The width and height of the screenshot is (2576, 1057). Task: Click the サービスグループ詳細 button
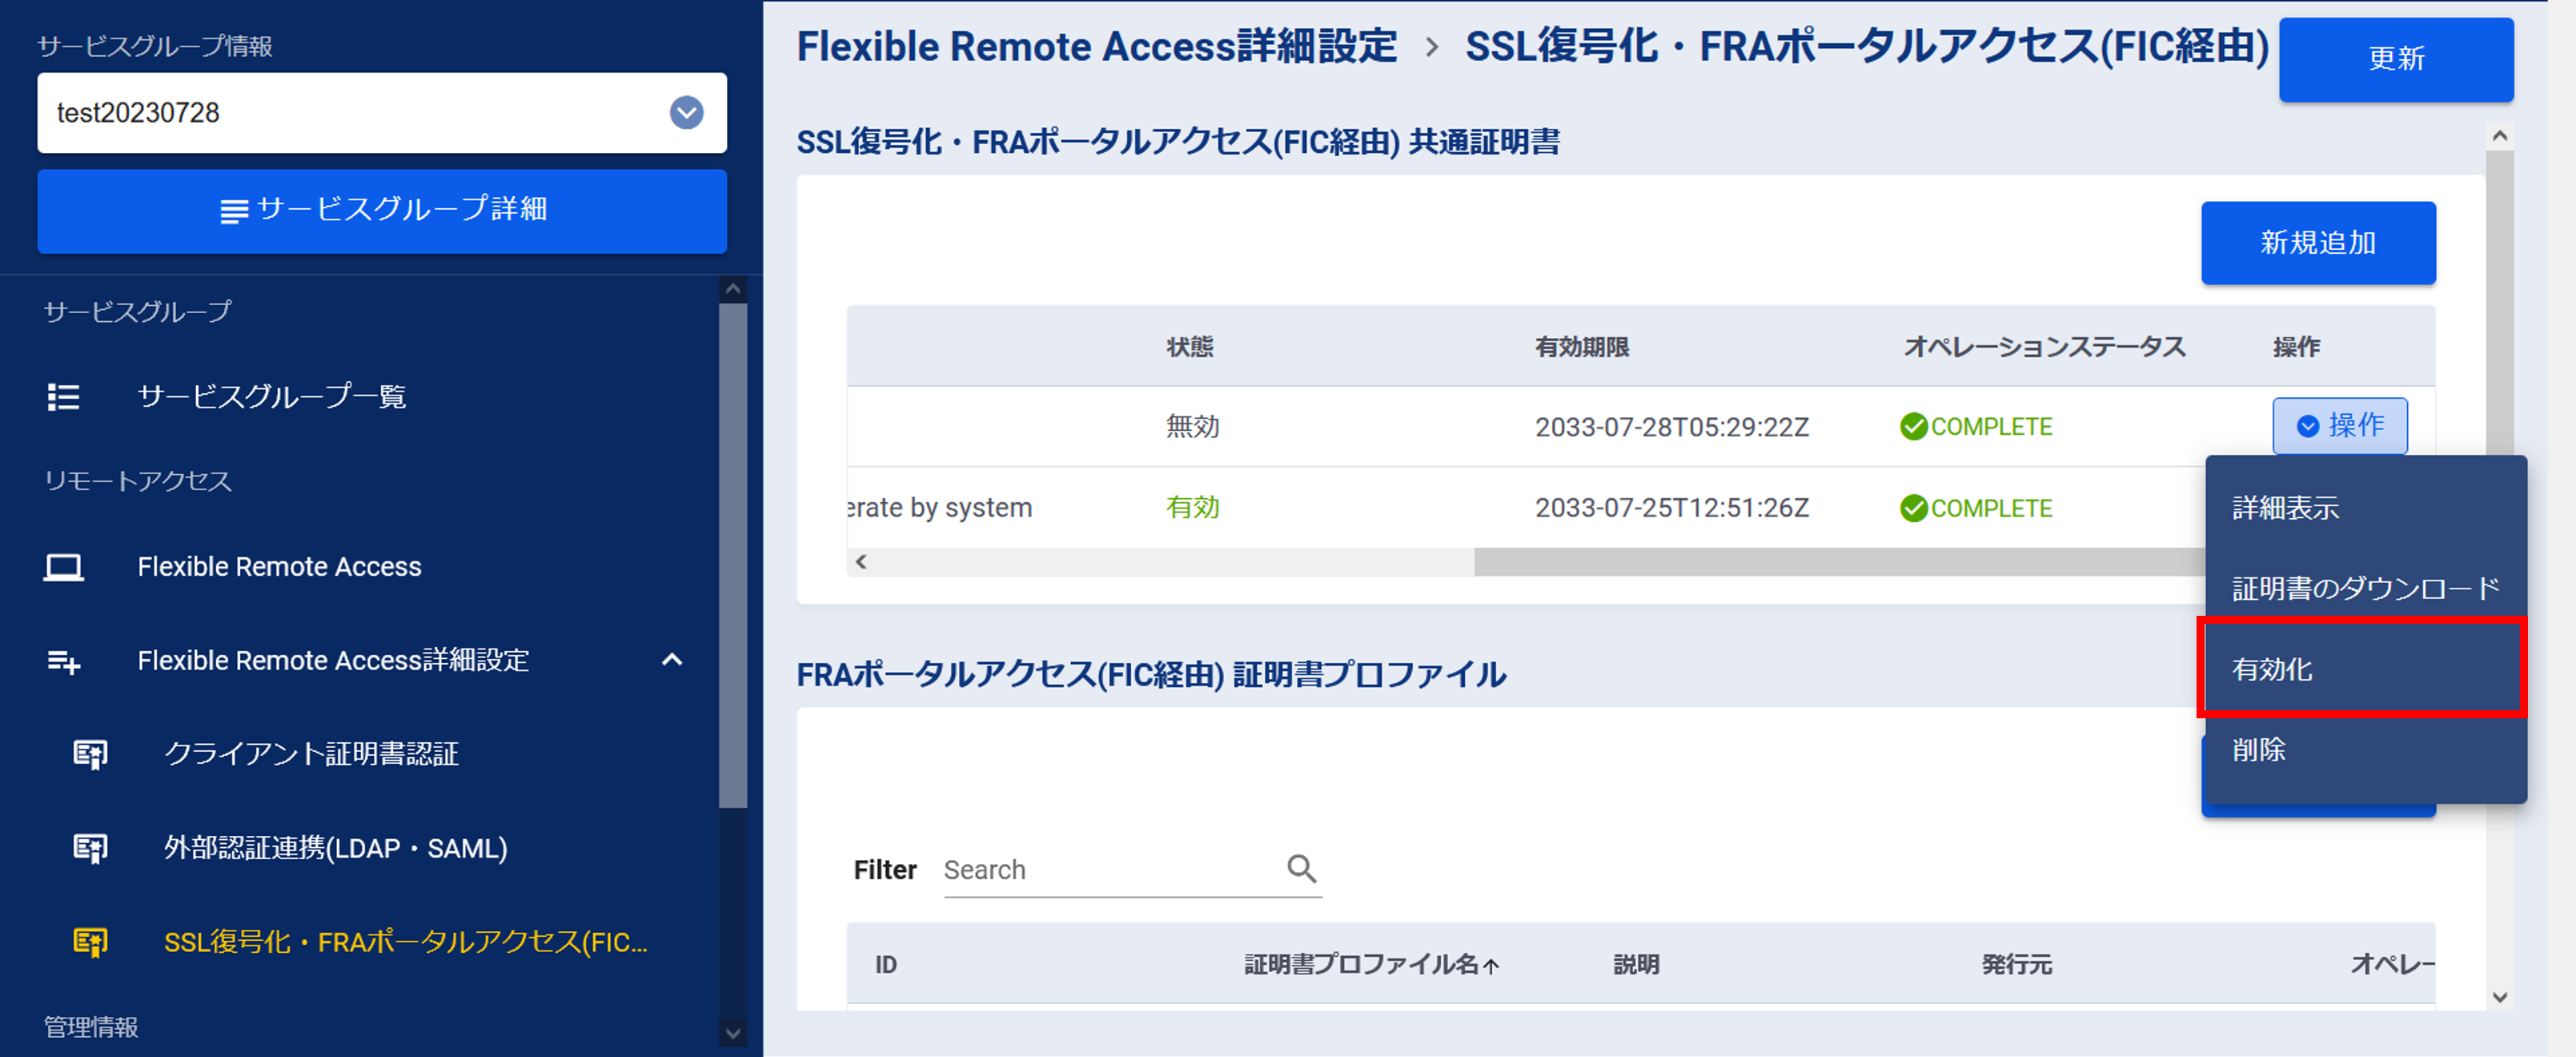pos(382,210)
